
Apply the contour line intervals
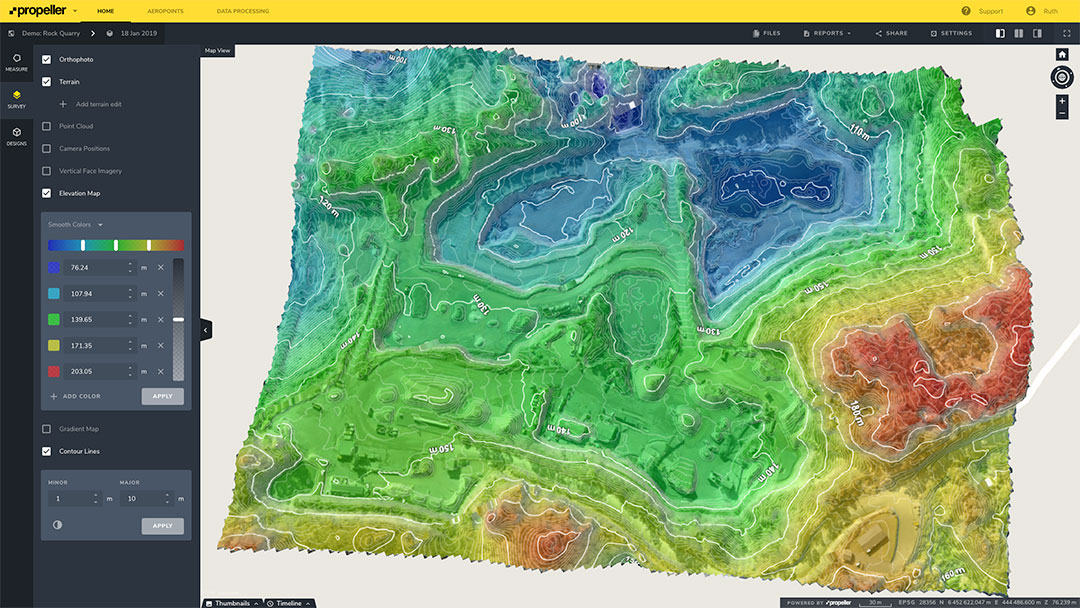163,525
